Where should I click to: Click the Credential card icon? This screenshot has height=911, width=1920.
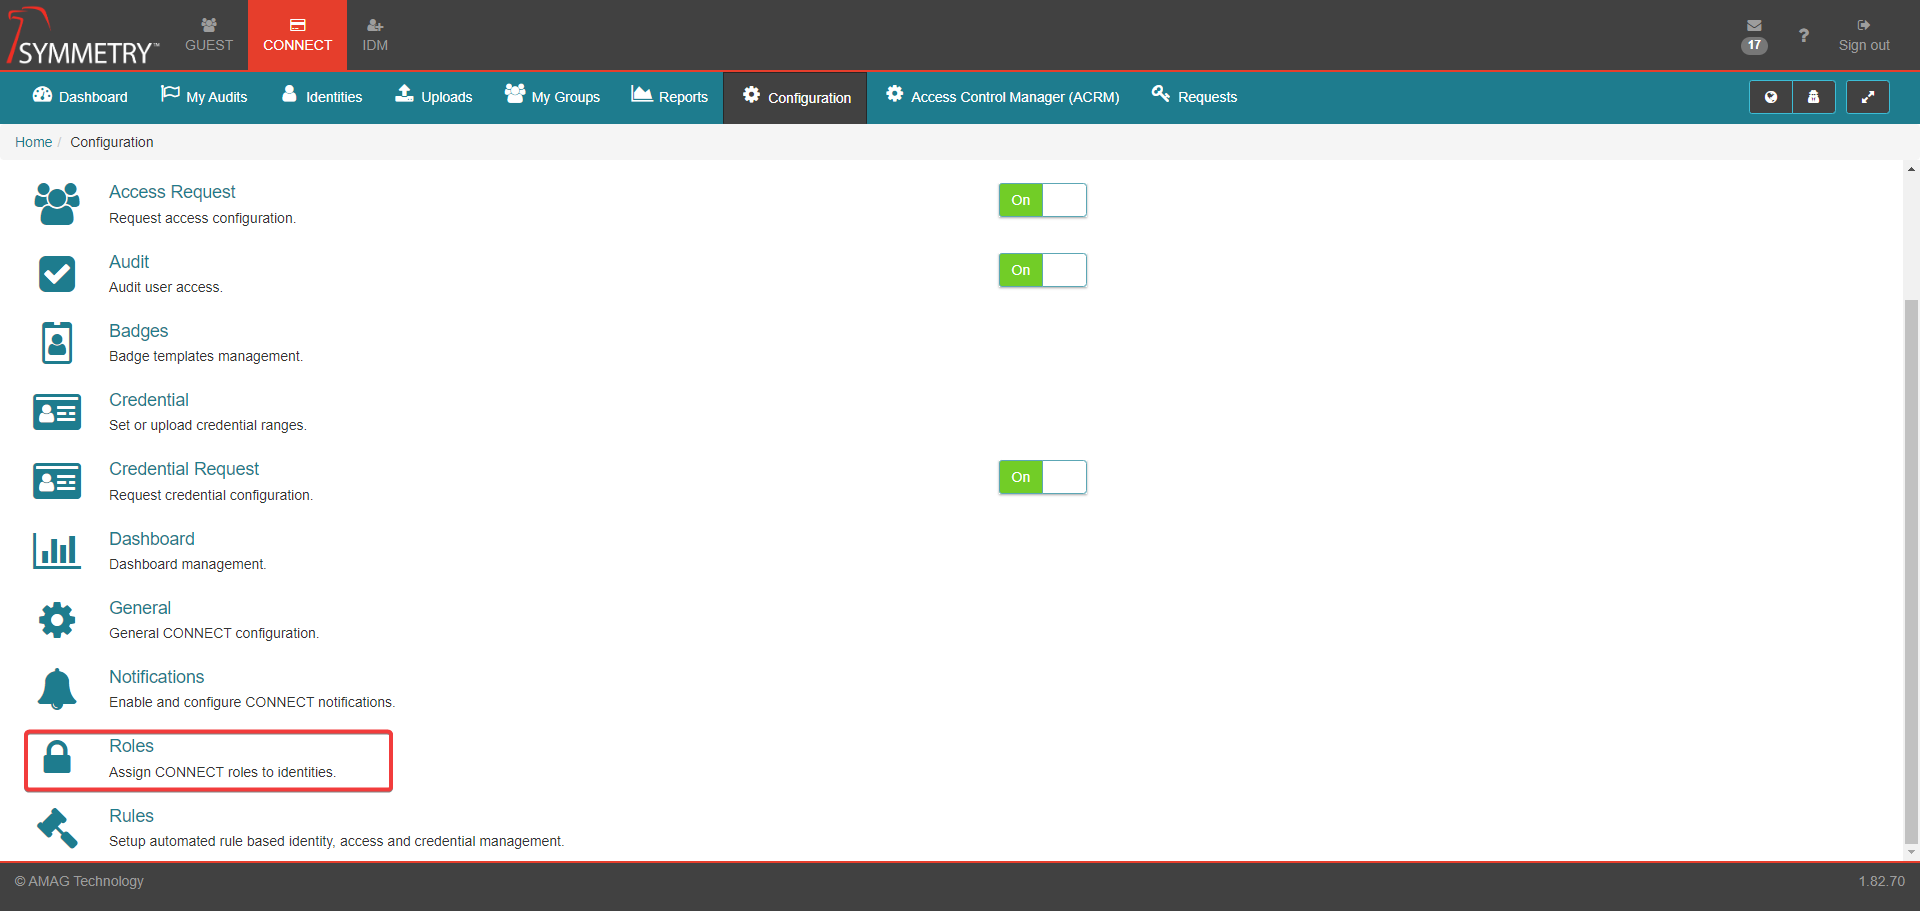[x=57, y=411]
